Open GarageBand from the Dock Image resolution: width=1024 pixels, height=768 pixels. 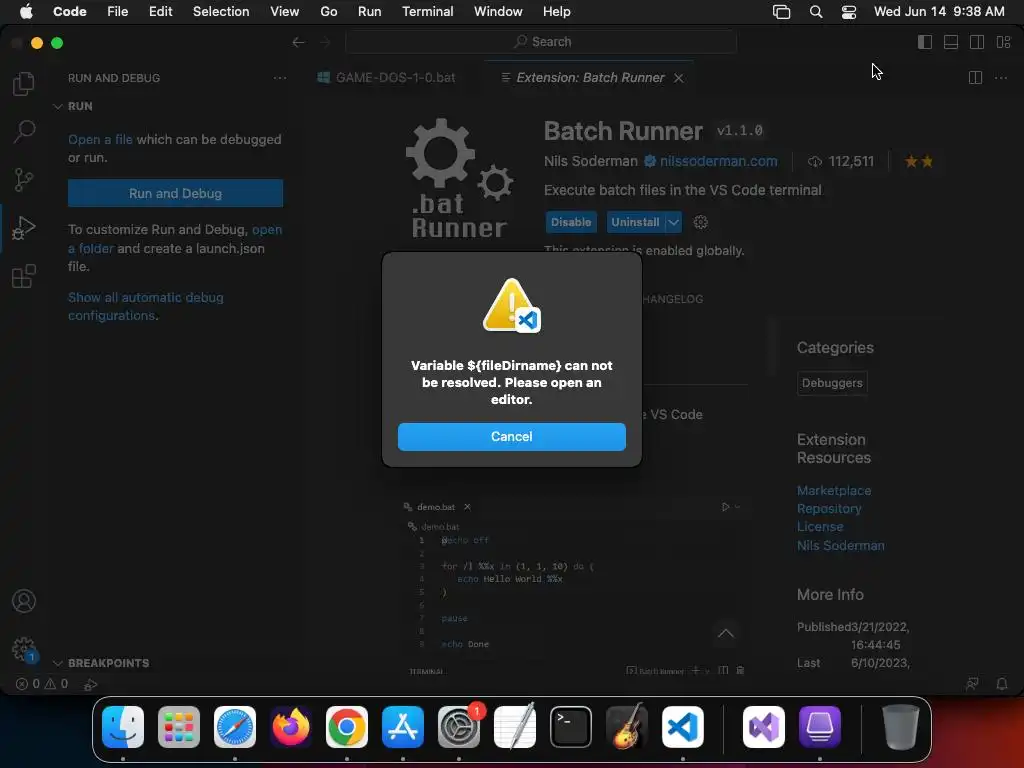[x=627, y=726]
